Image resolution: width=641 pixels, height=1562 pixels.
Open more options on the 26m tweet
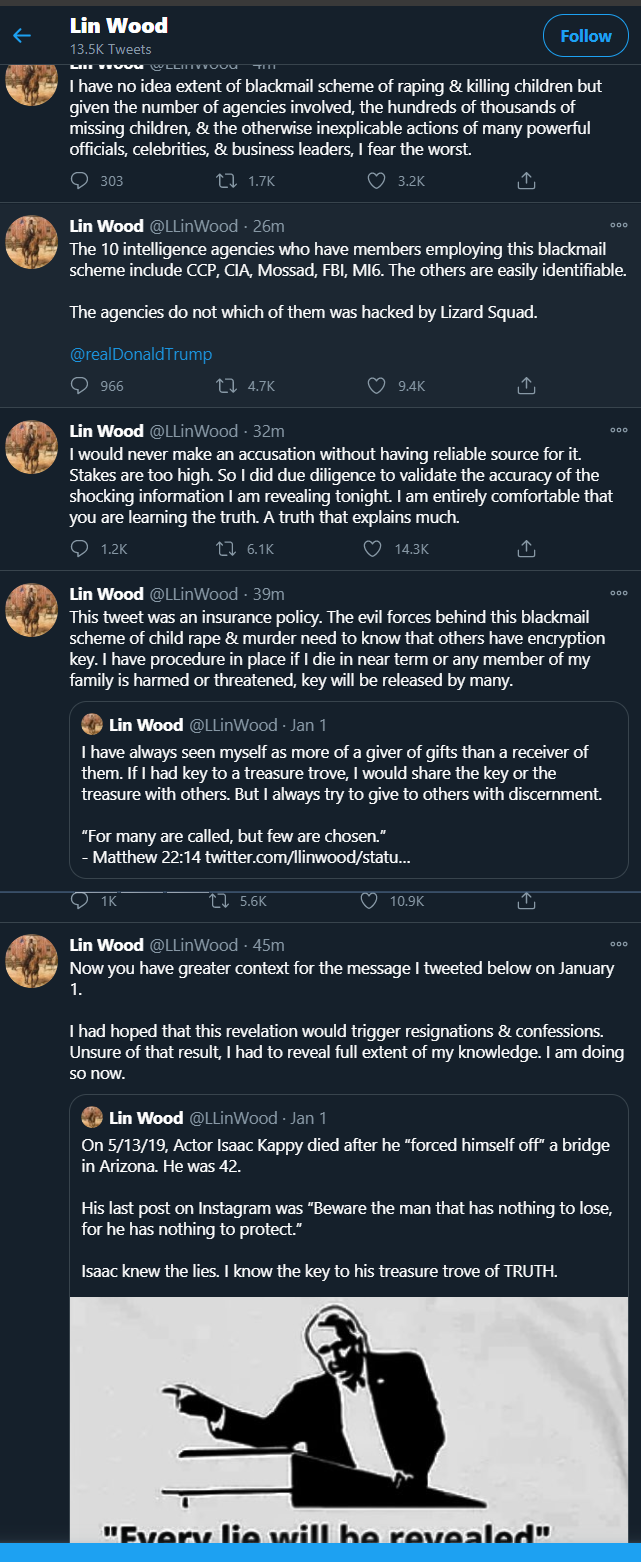pos(619,225)
